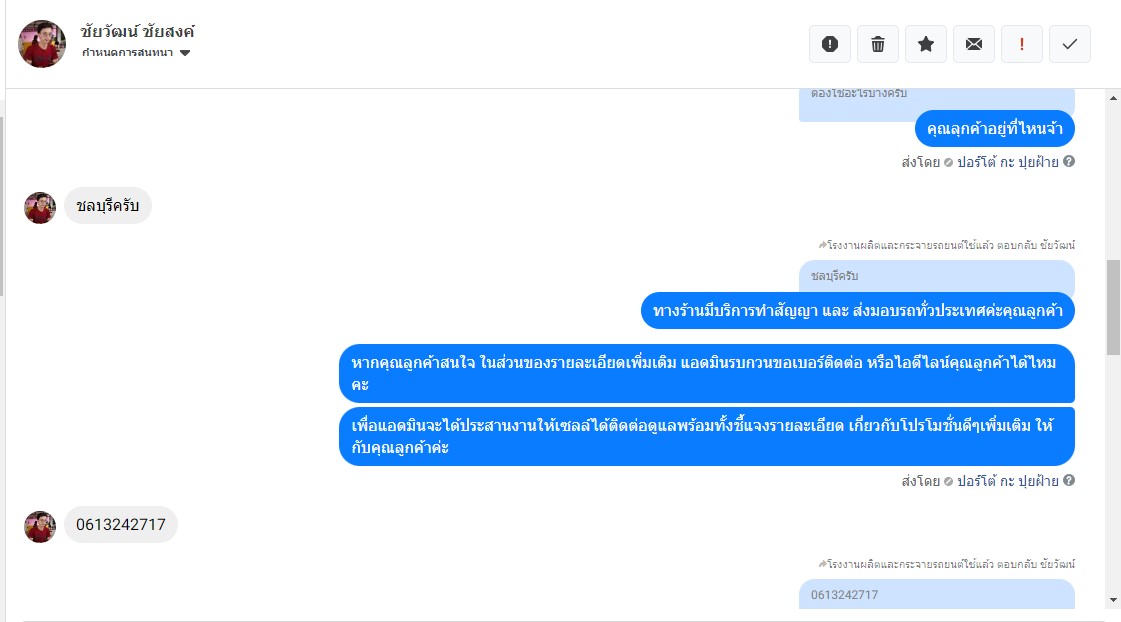Click help icon beside second sender name
Screen dimensions: 1121x622
pyautogui.click(x=1069, y=480)
